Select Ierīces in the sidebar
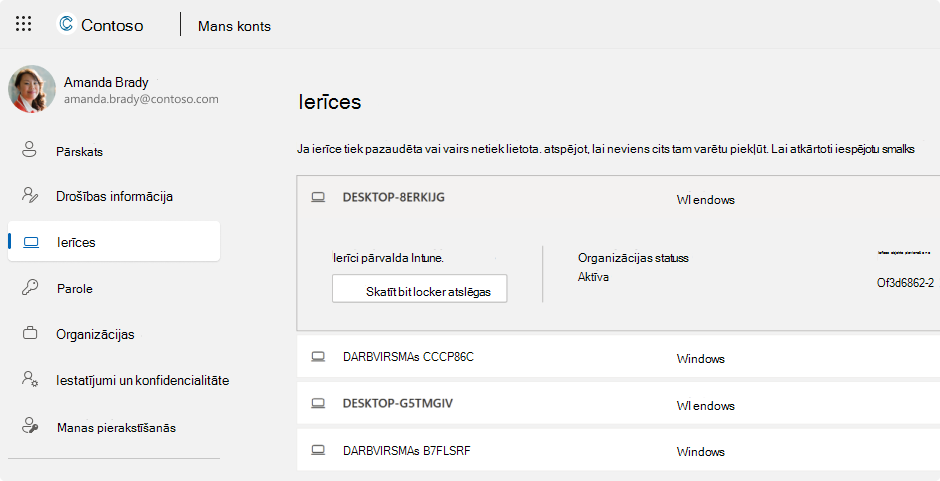 [114, 242]
